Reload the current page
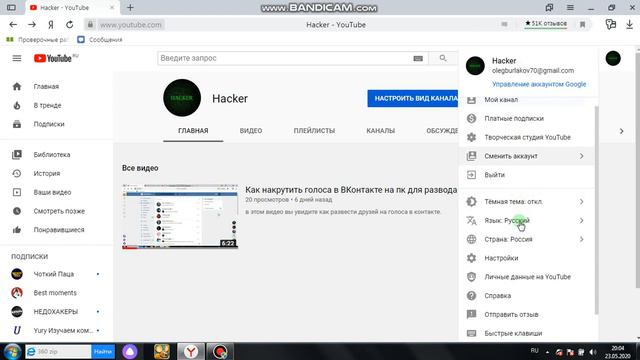 tap(70, 24)
